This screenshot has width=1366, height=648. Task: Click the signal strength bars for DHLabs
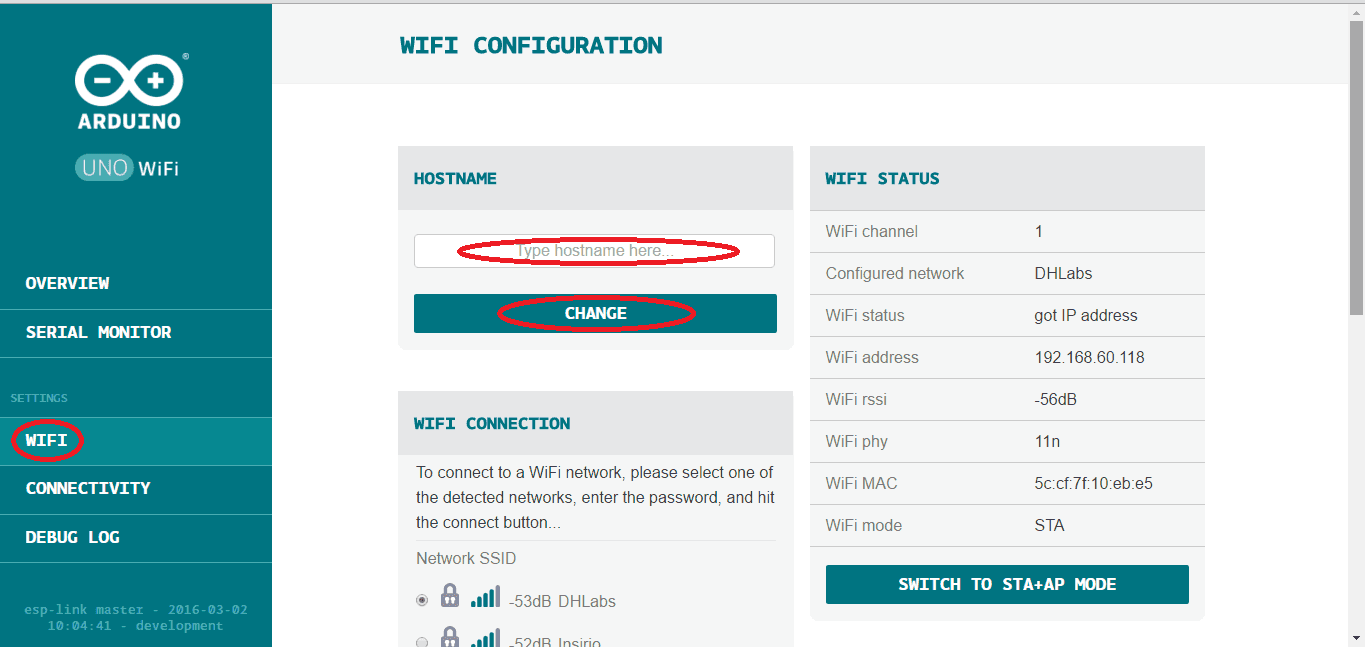[485, 598]
